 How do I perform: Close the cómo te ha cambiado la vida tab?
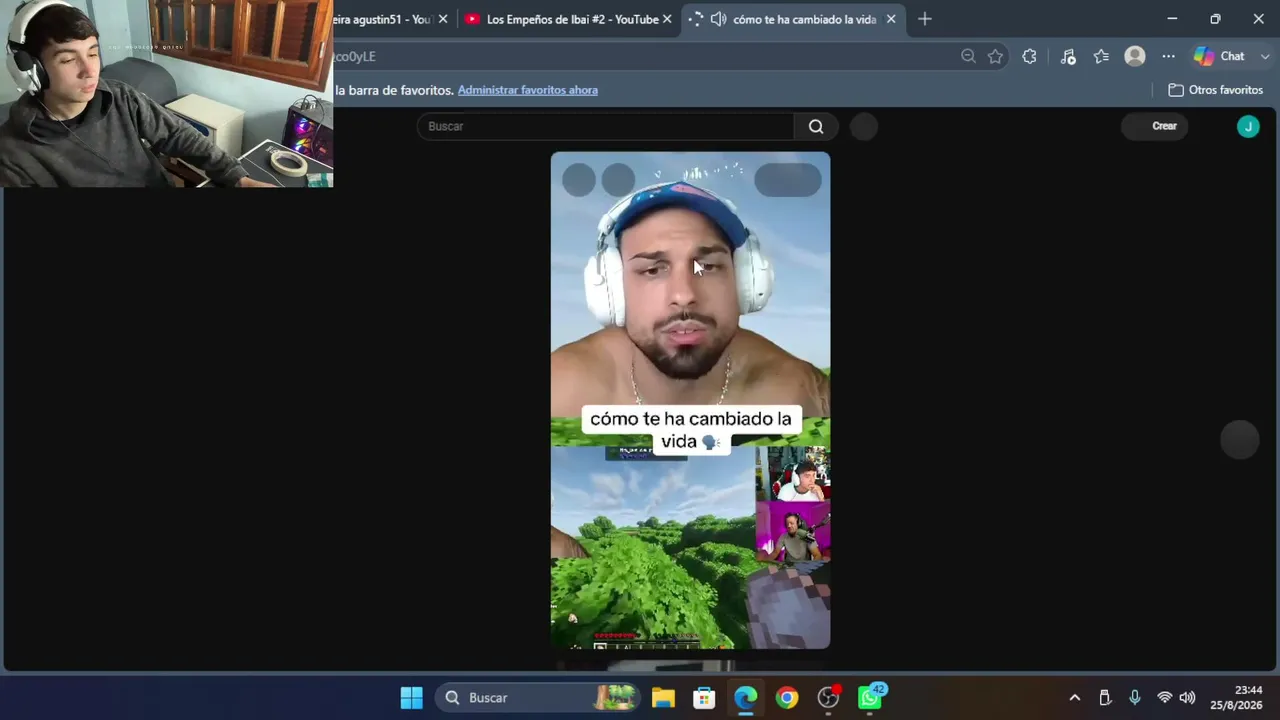coord(891,19)
